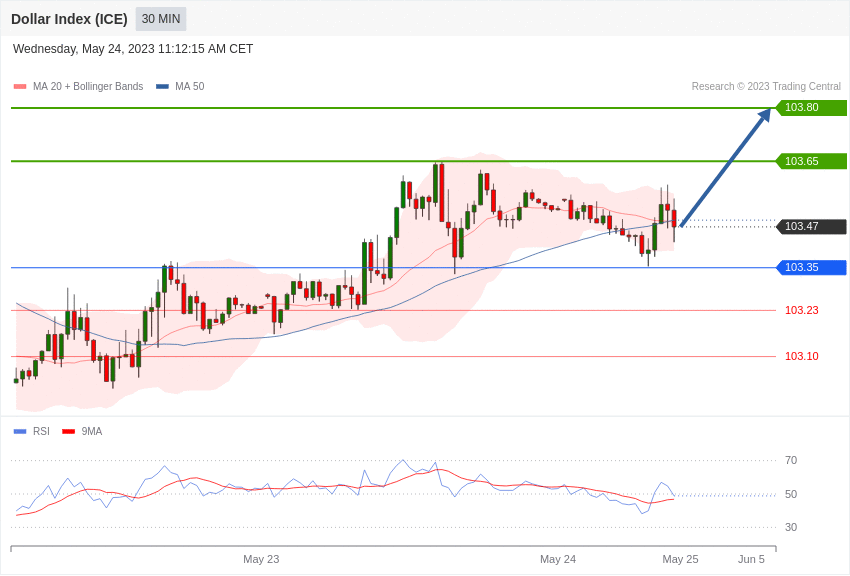Screen dimensions: 850x576
Task: Select the 103.47 current price tag
Action: (811, 226)
